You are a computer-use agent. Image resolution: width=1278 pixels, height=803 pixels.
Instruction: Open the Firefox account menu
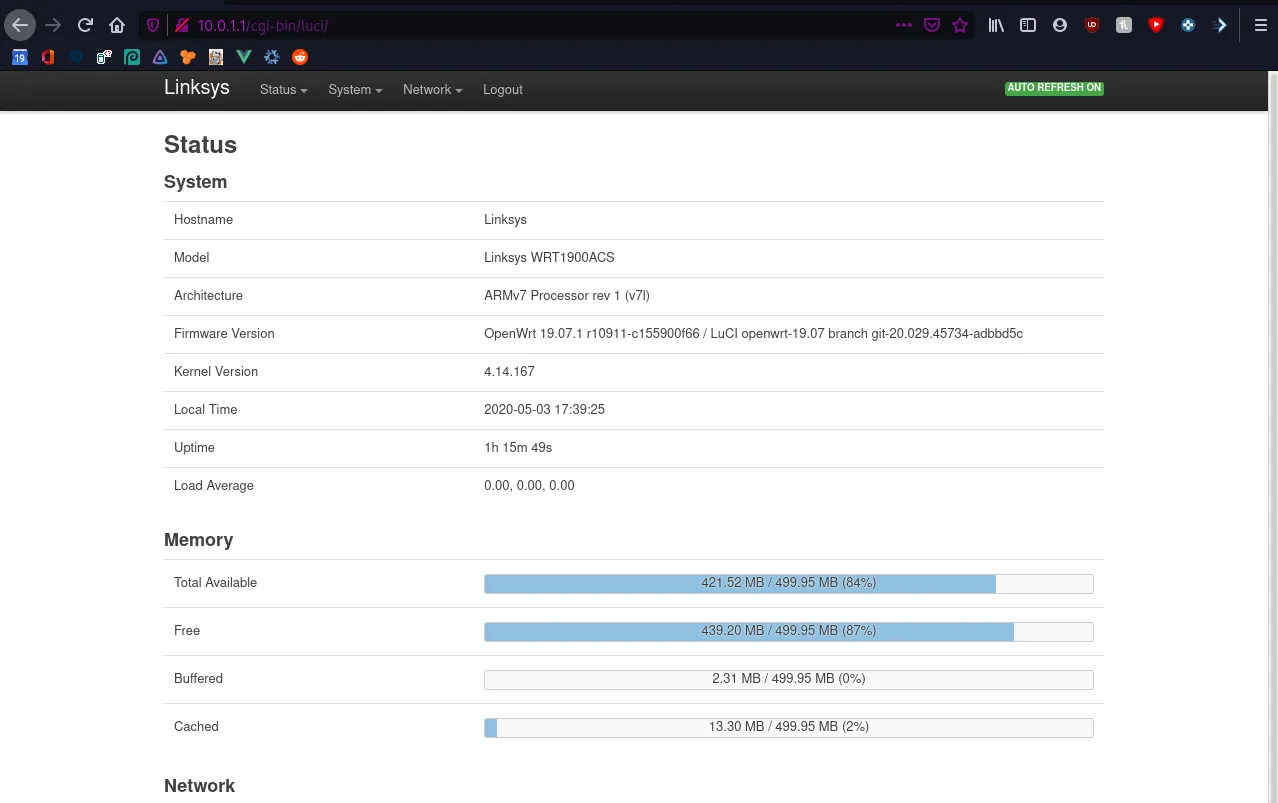pyautogui.click(x=1060, y=25)
